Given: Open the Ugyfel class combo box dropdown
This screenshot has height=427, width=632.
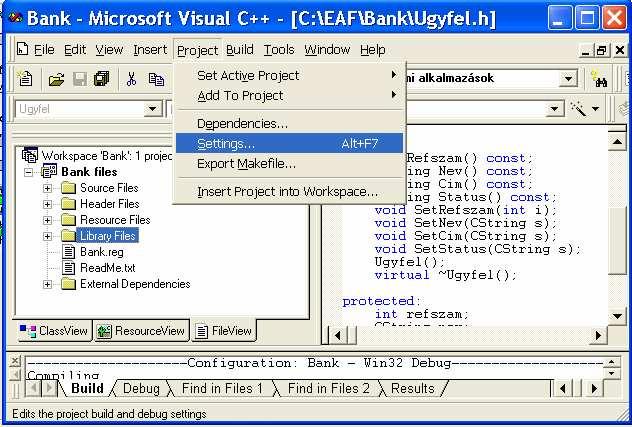Looking at the screenshot, I should [x=152, y=109].
